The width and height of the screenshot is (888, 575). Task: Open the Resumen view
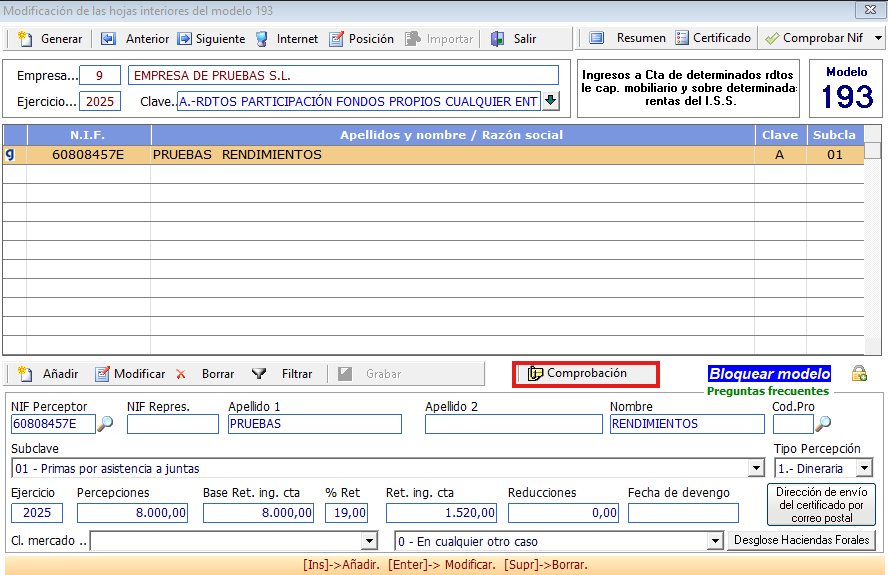(597, 38)
